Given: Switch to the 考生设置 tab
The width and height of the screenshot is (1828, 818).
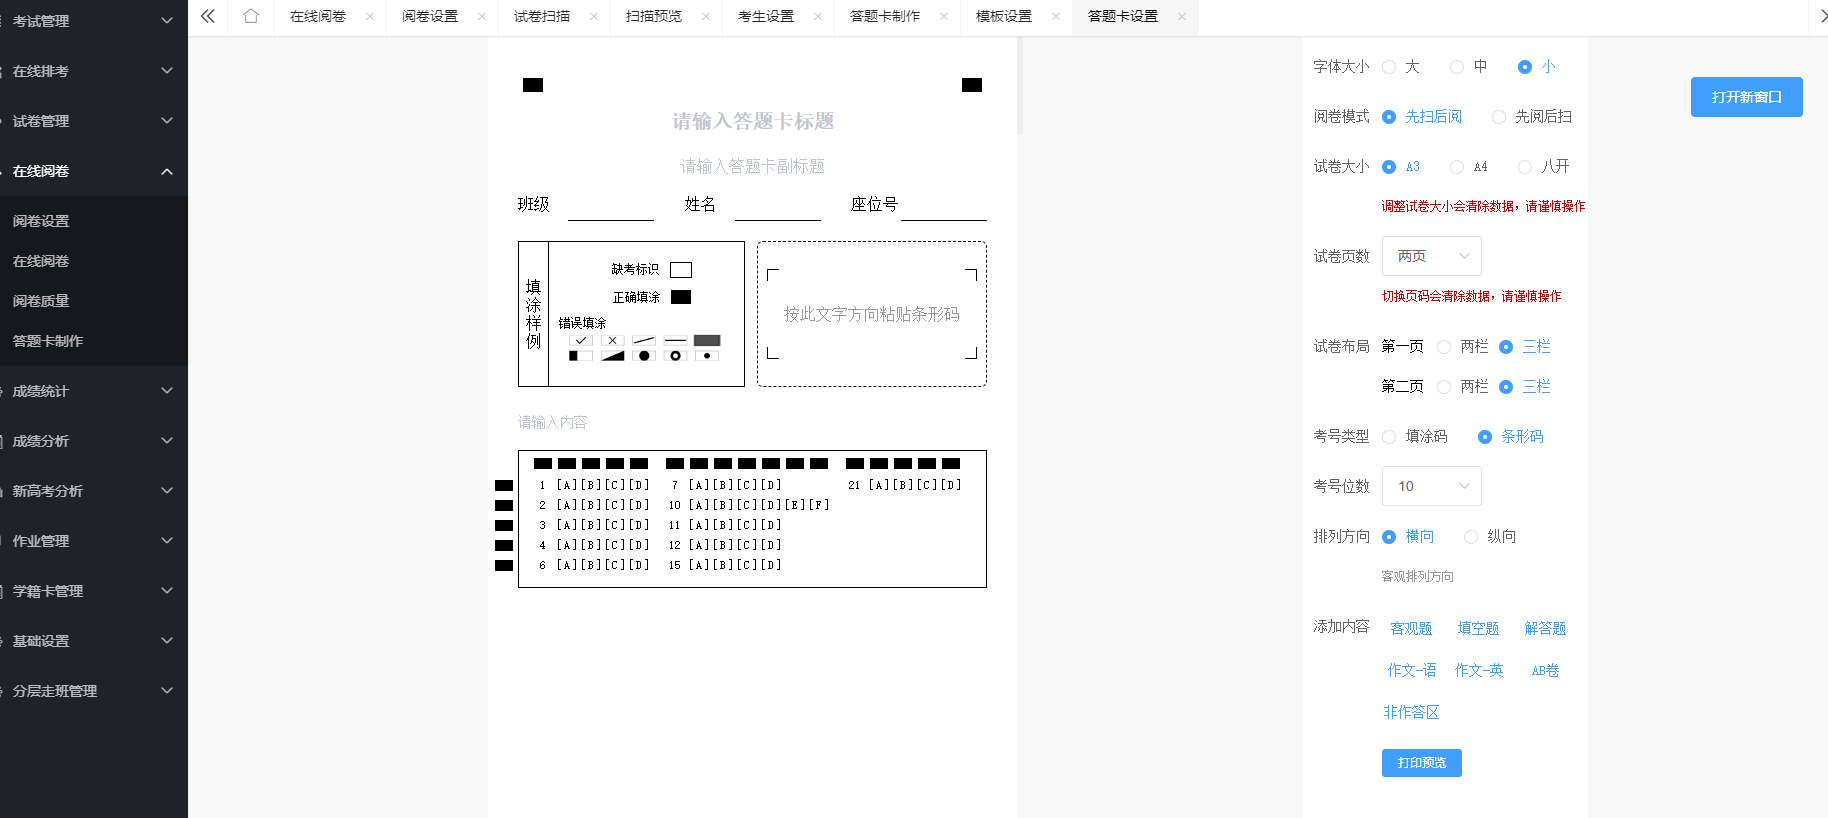Looking at the screenshot, I should (x=766, y=16).
